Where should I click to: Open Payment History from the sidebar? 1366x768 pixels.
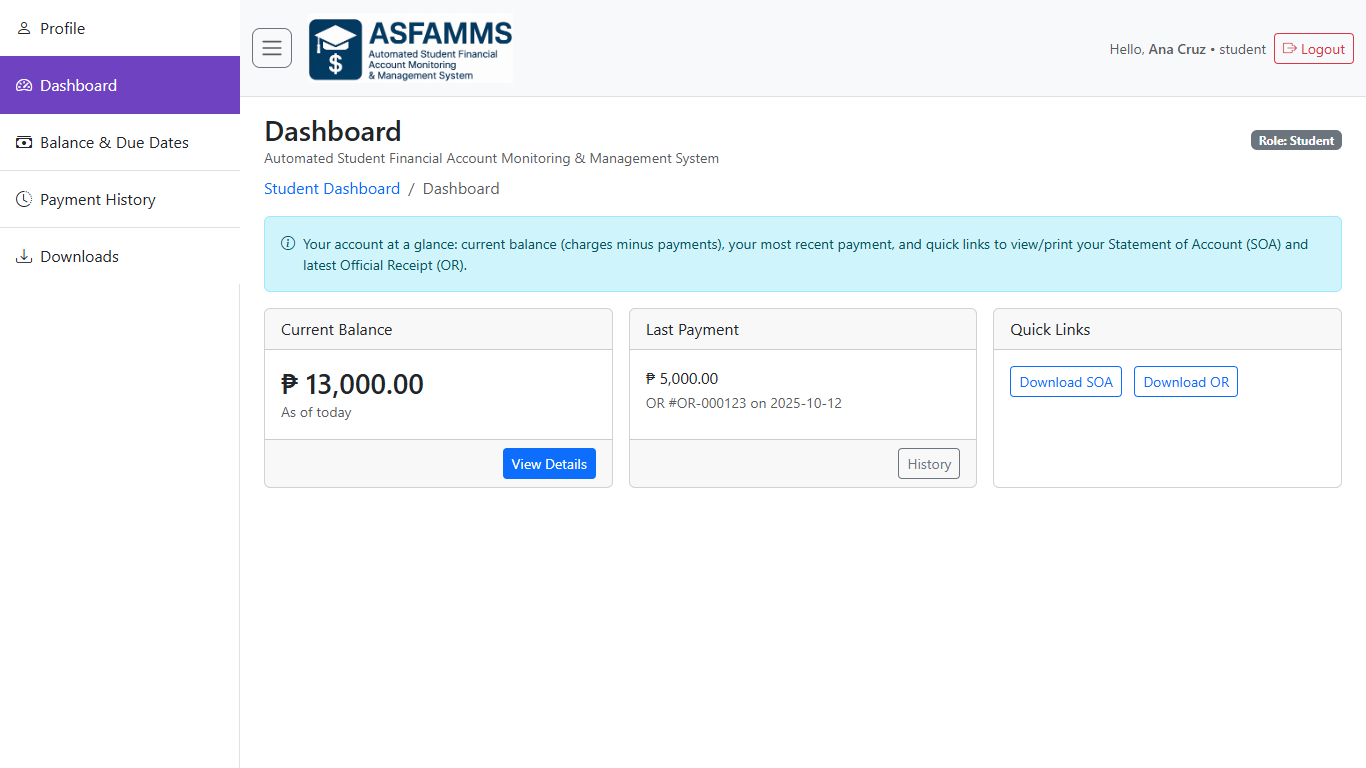(98, 200)
